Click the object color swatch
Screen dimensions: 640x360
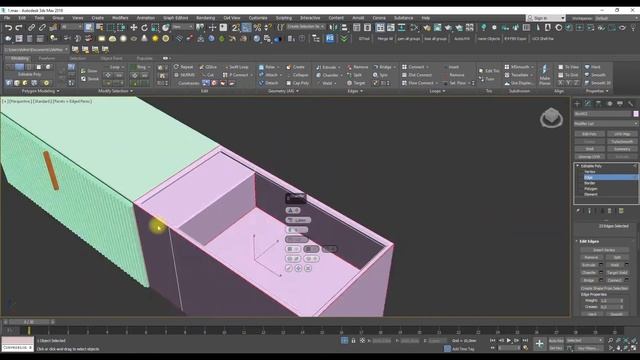pyautogui.click(x=636, y=114)
